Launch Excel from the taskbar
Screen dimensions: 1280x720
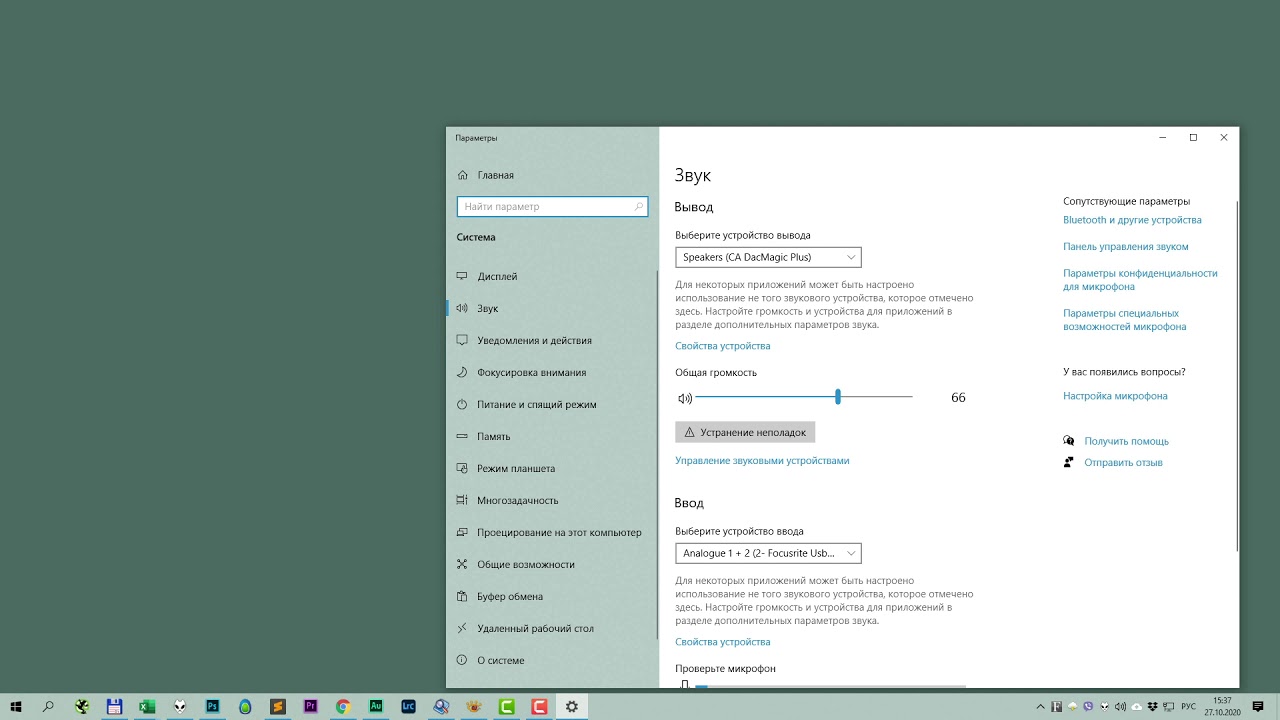pyautogui.click(x=147, y=706)
